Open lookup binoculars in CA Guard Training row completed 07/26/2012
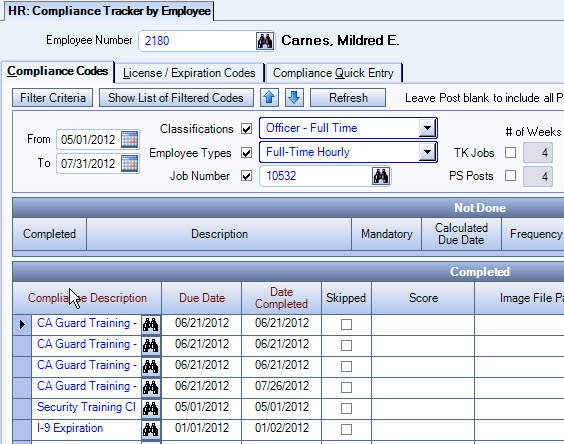The height and width of the screenshot is (444, 564). click(x=151, y=387)
